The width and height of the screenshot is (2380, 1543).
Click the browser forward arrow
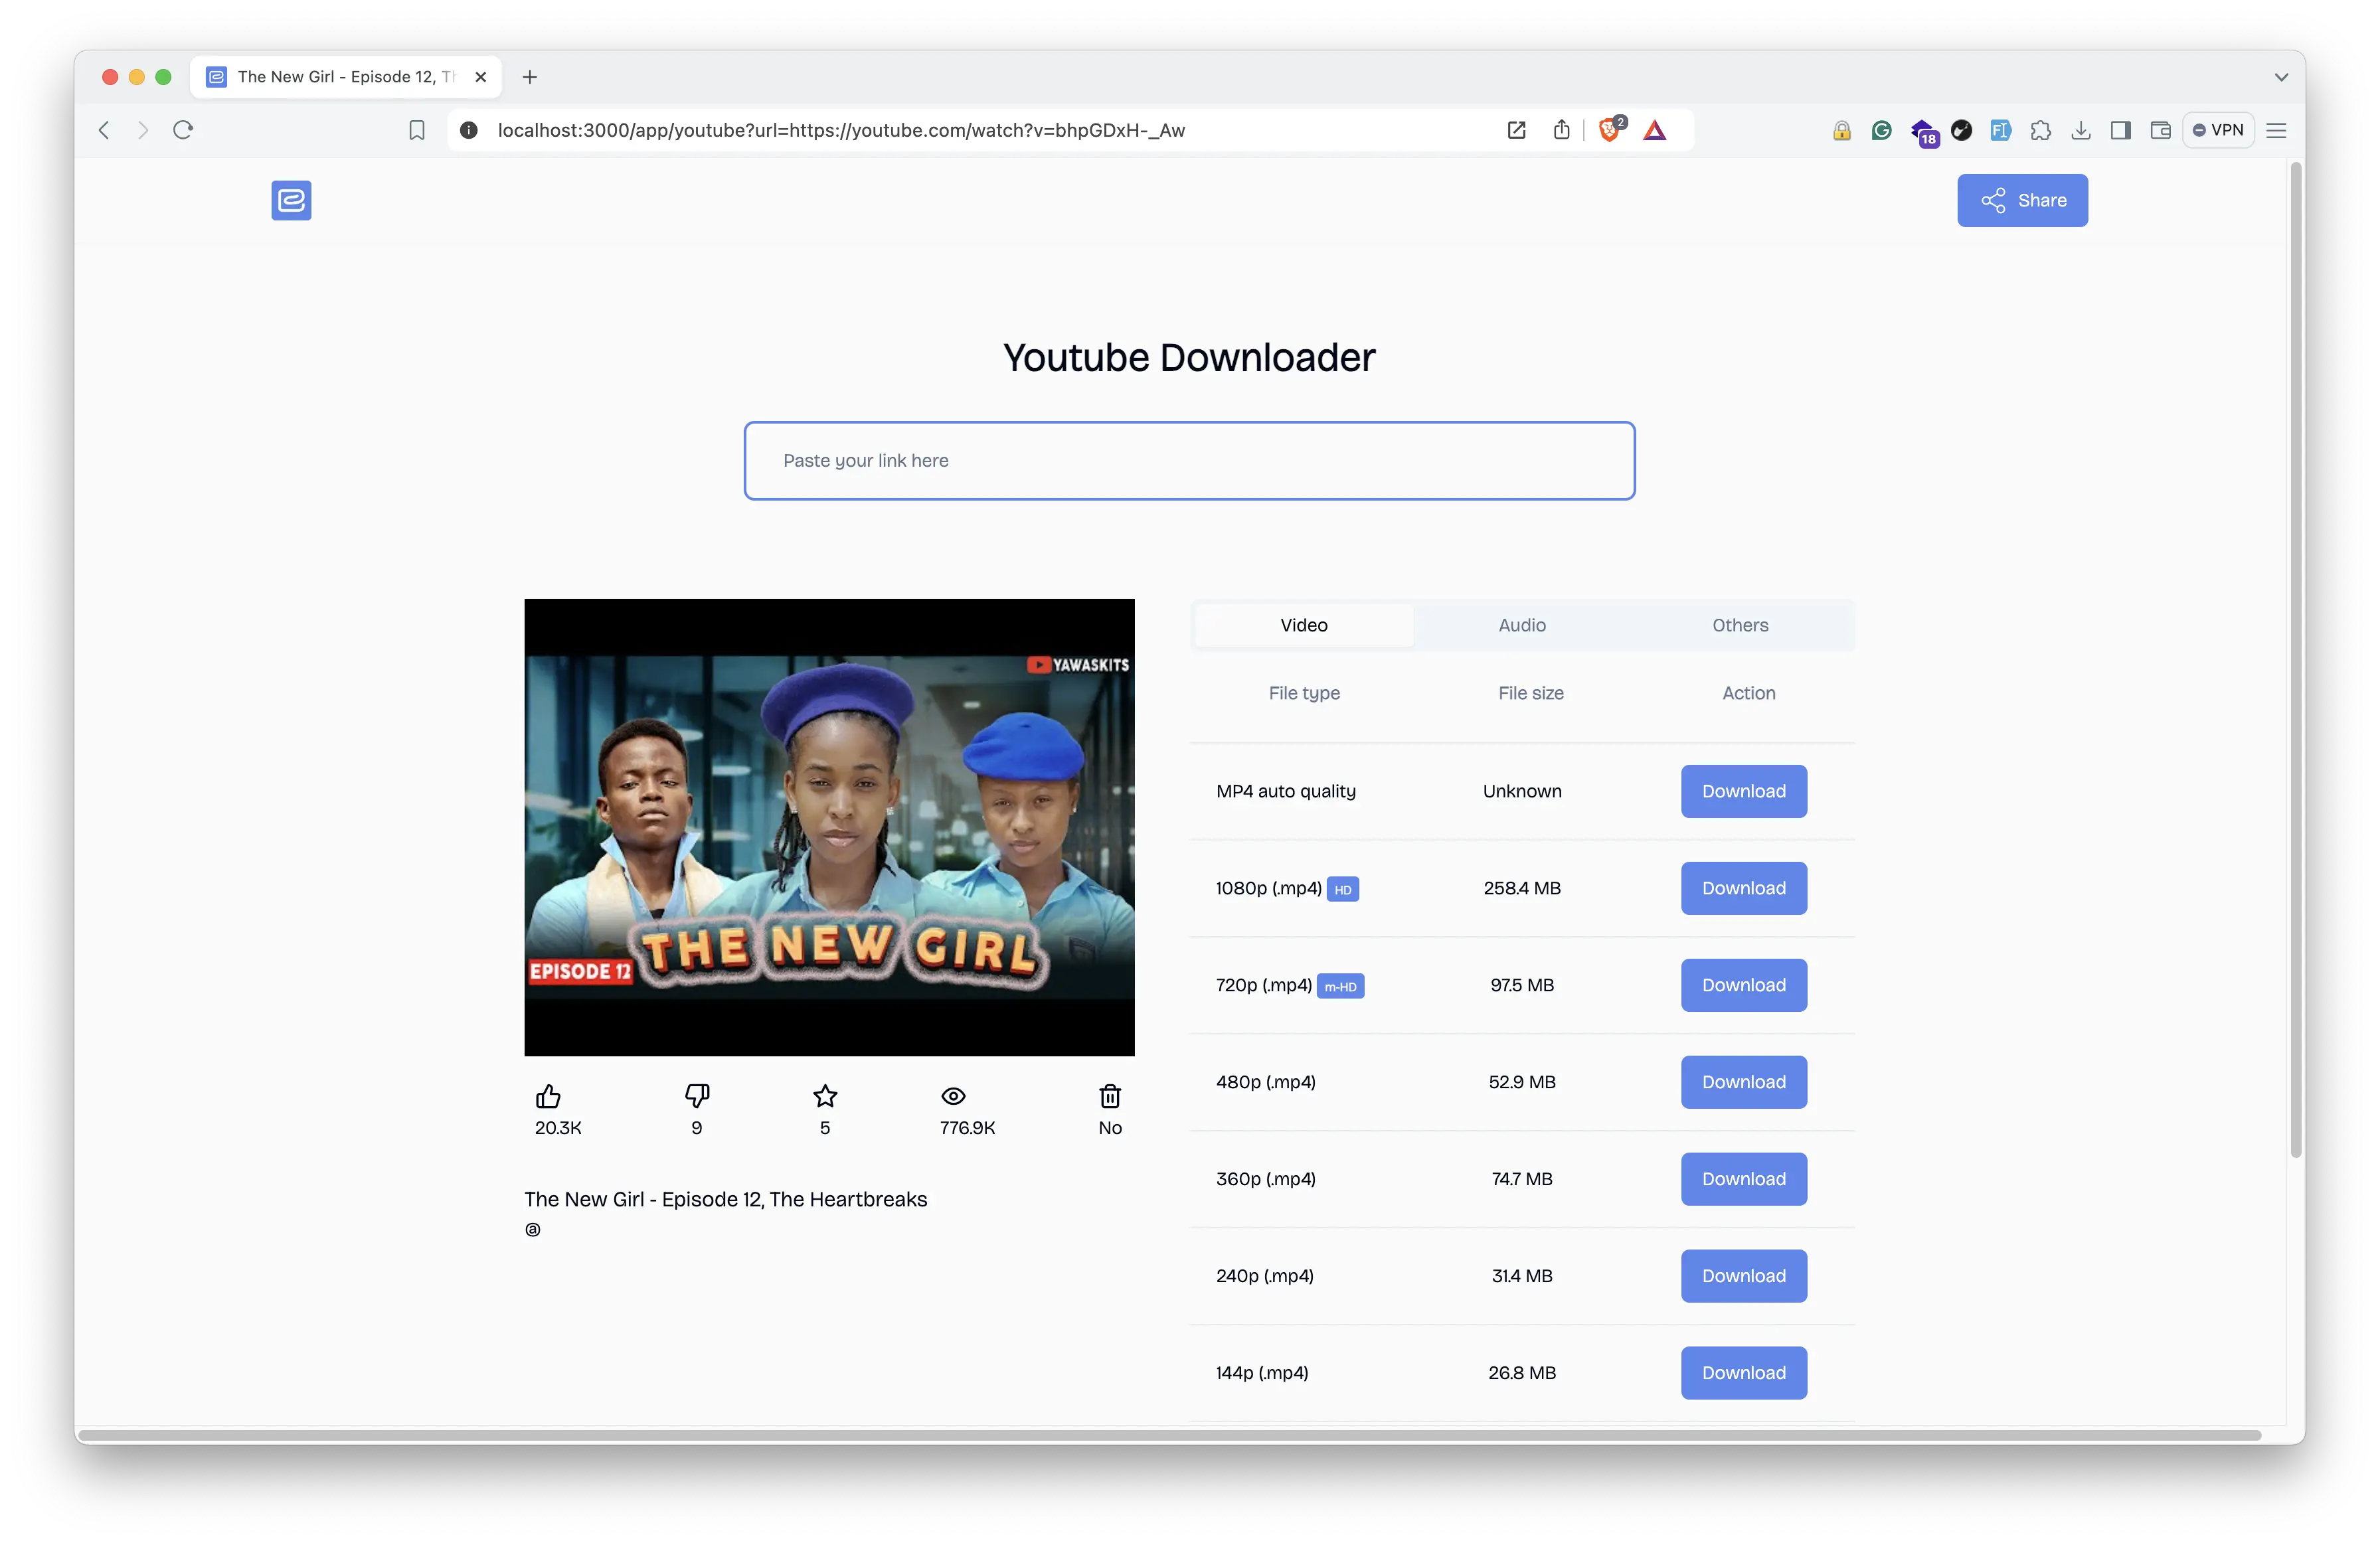click(x=143, y=130)
